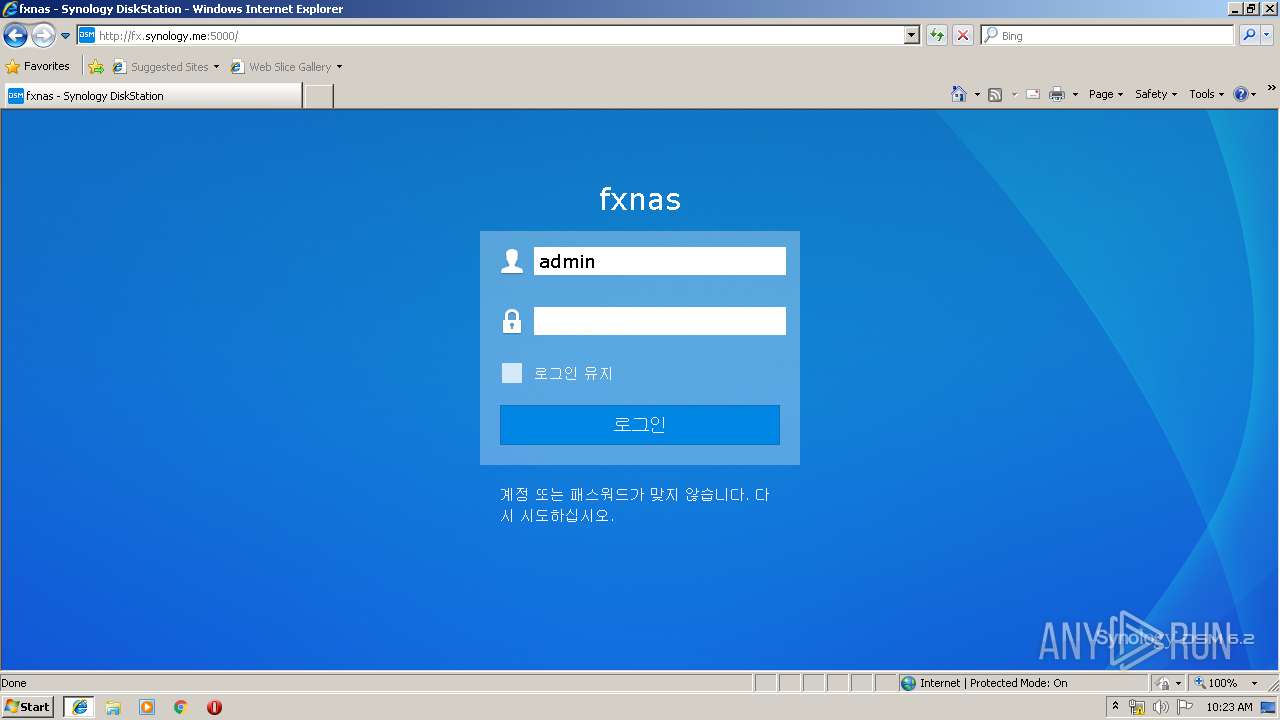
Task: Click the 로그인 button
Action: (x=640, y=425)
